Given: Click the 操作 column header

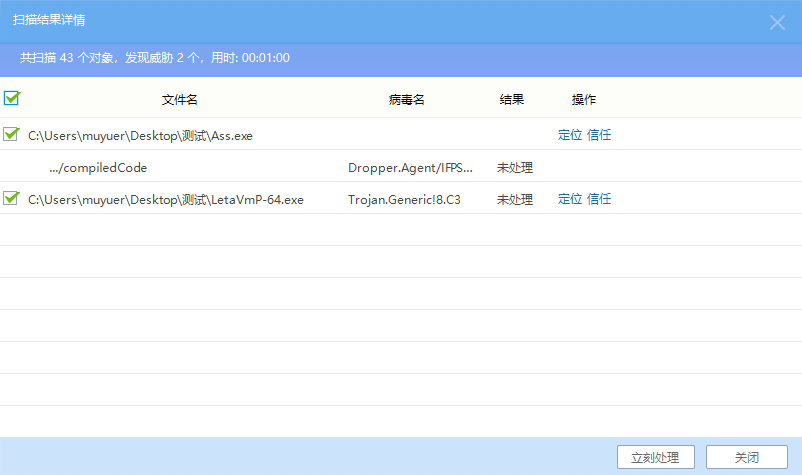Looking at the screenshot, I should tap(584, 100).
